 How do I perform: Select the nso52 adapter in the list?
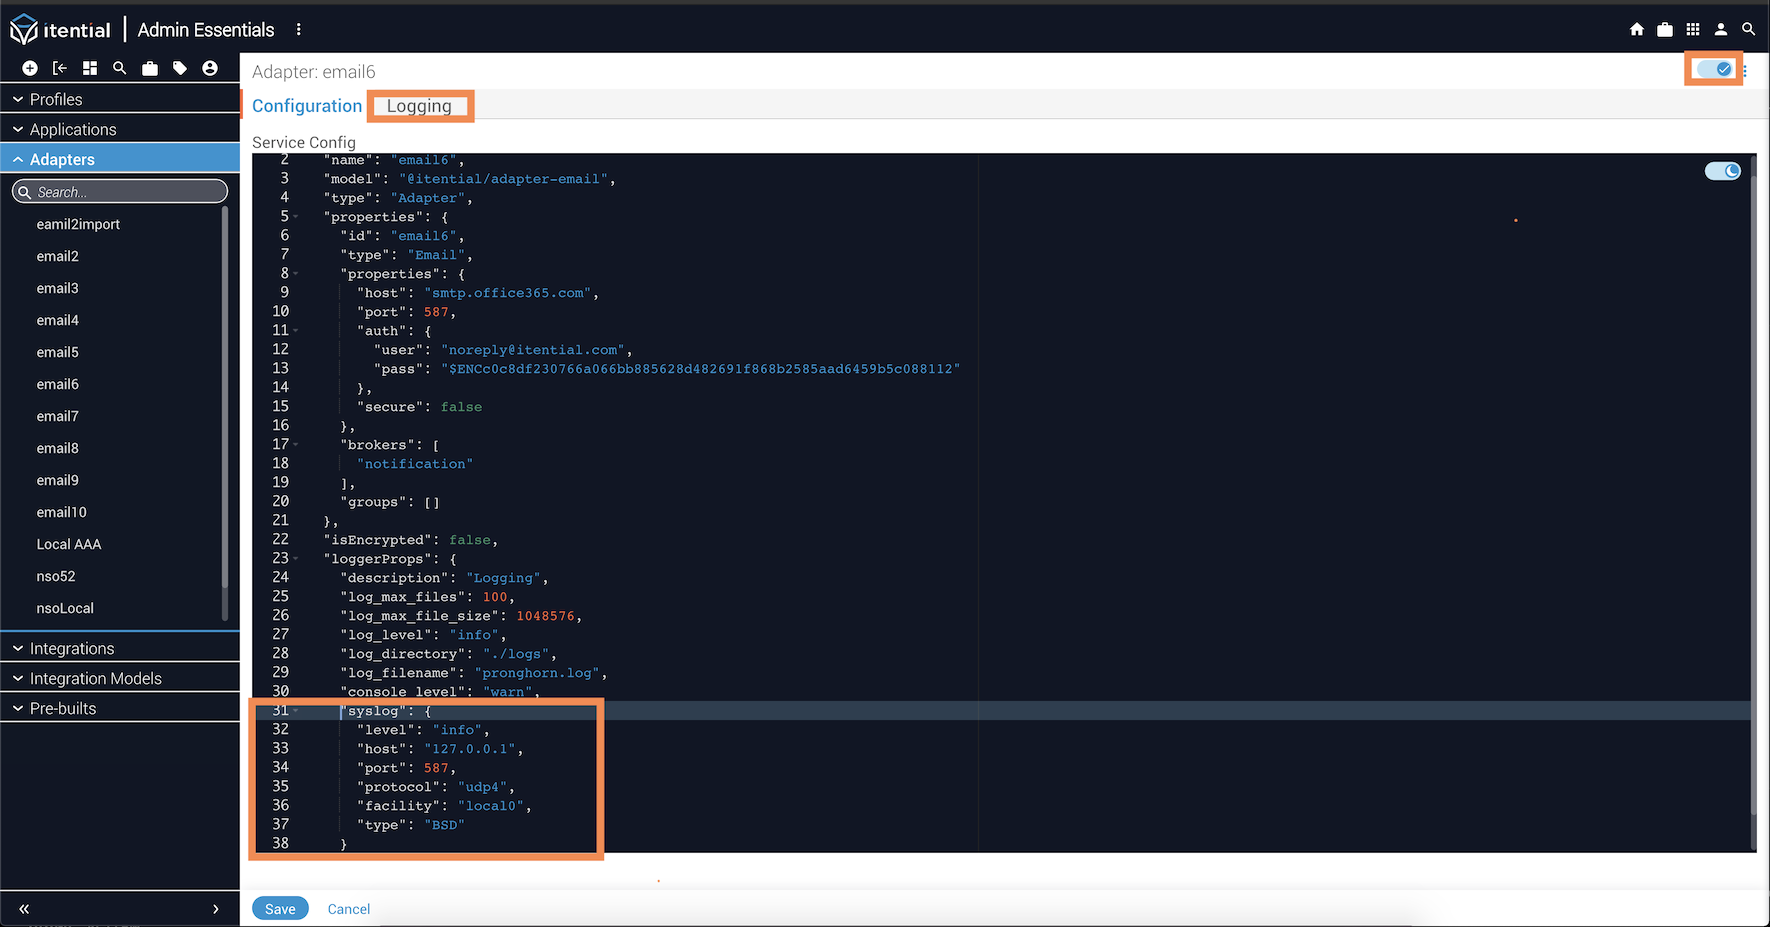tap(56, 576)
